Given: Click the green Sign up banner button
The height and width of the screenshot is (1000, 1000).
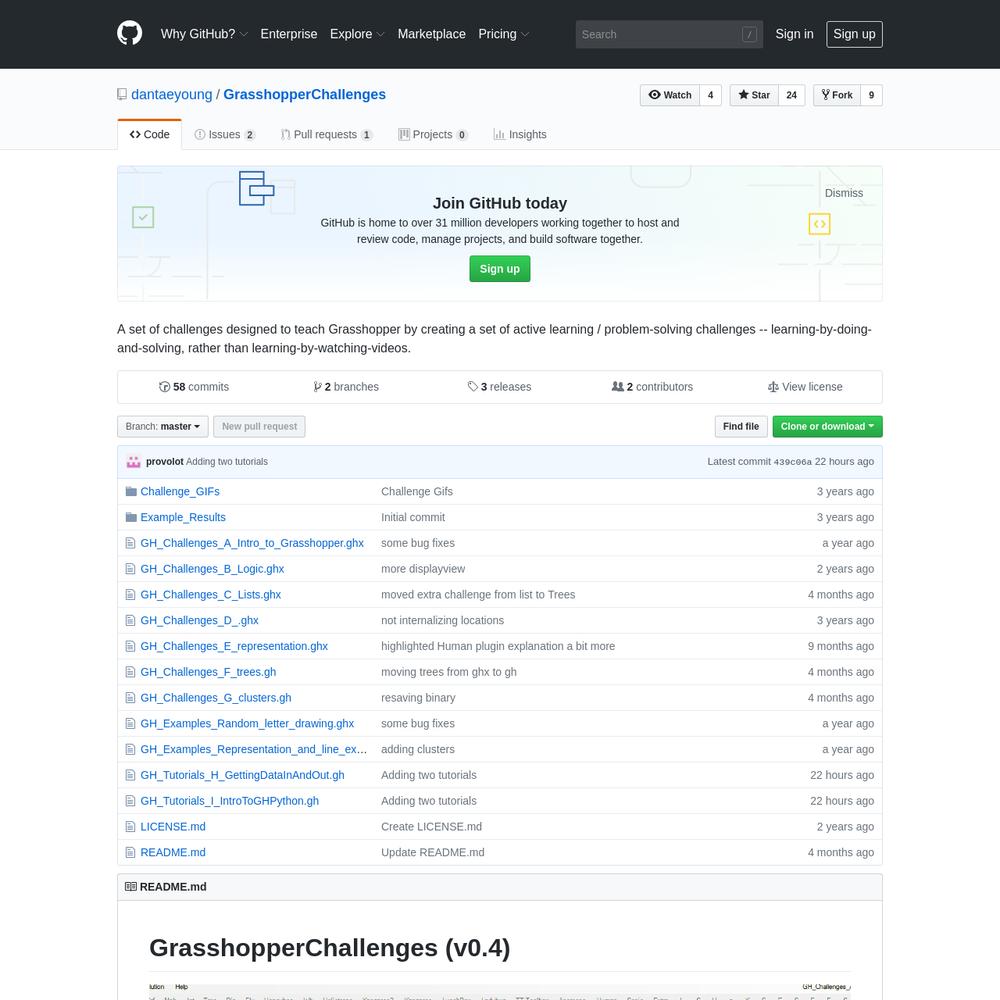Looking at the screenshot, I should pyautogui.click(x=499, y=268).
